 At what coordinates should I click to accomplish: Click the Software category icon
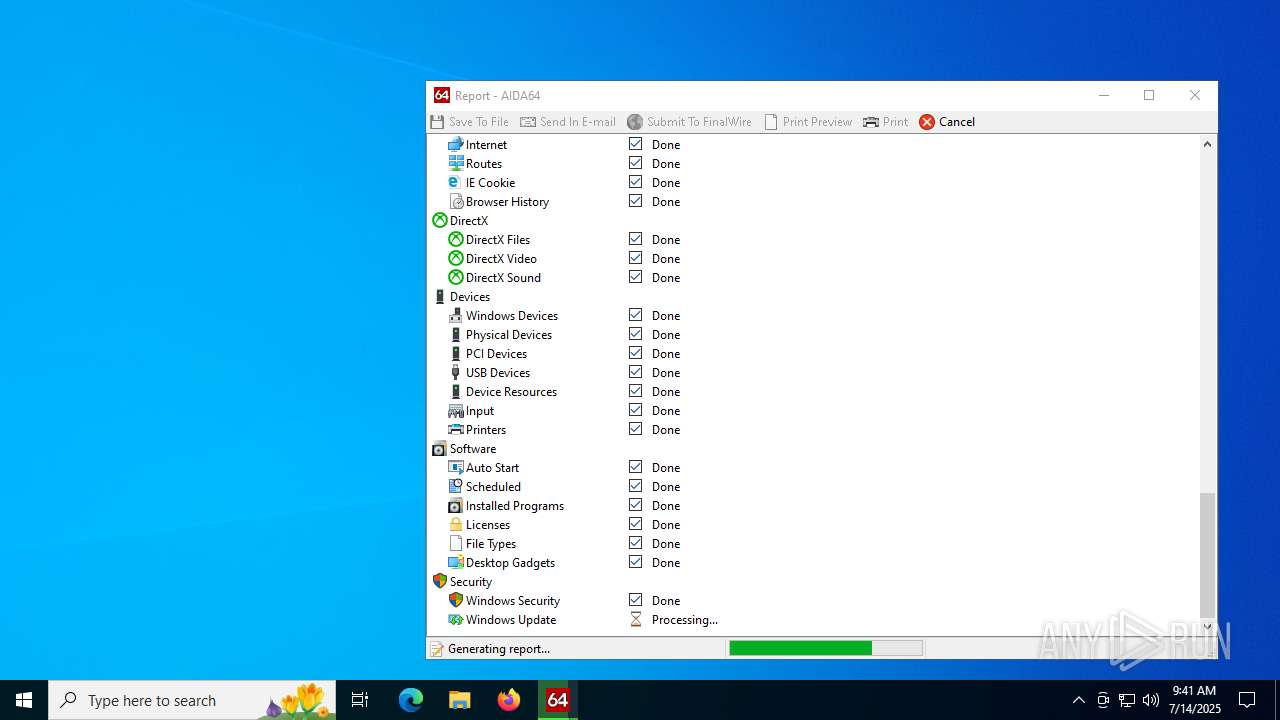(440, 448)
